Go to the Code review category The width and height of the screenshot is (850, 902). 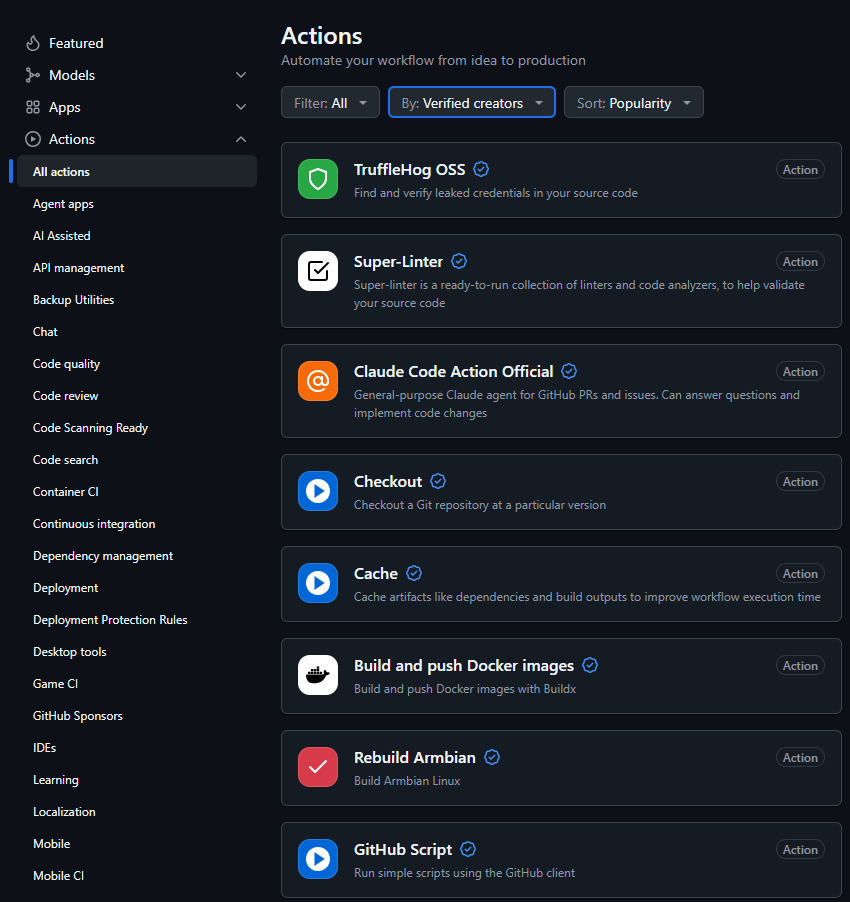pos(66,396)
